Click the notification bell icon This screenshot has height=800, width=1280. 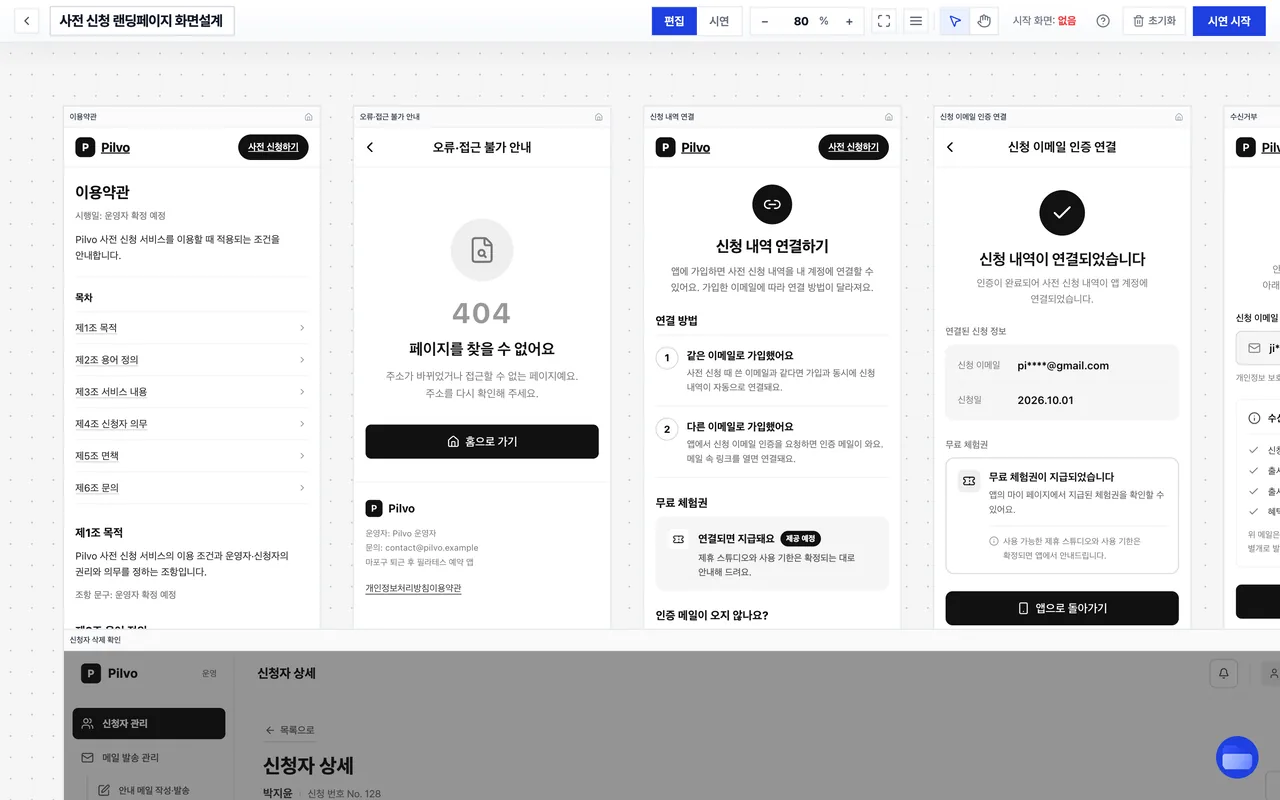(1224, 674)
